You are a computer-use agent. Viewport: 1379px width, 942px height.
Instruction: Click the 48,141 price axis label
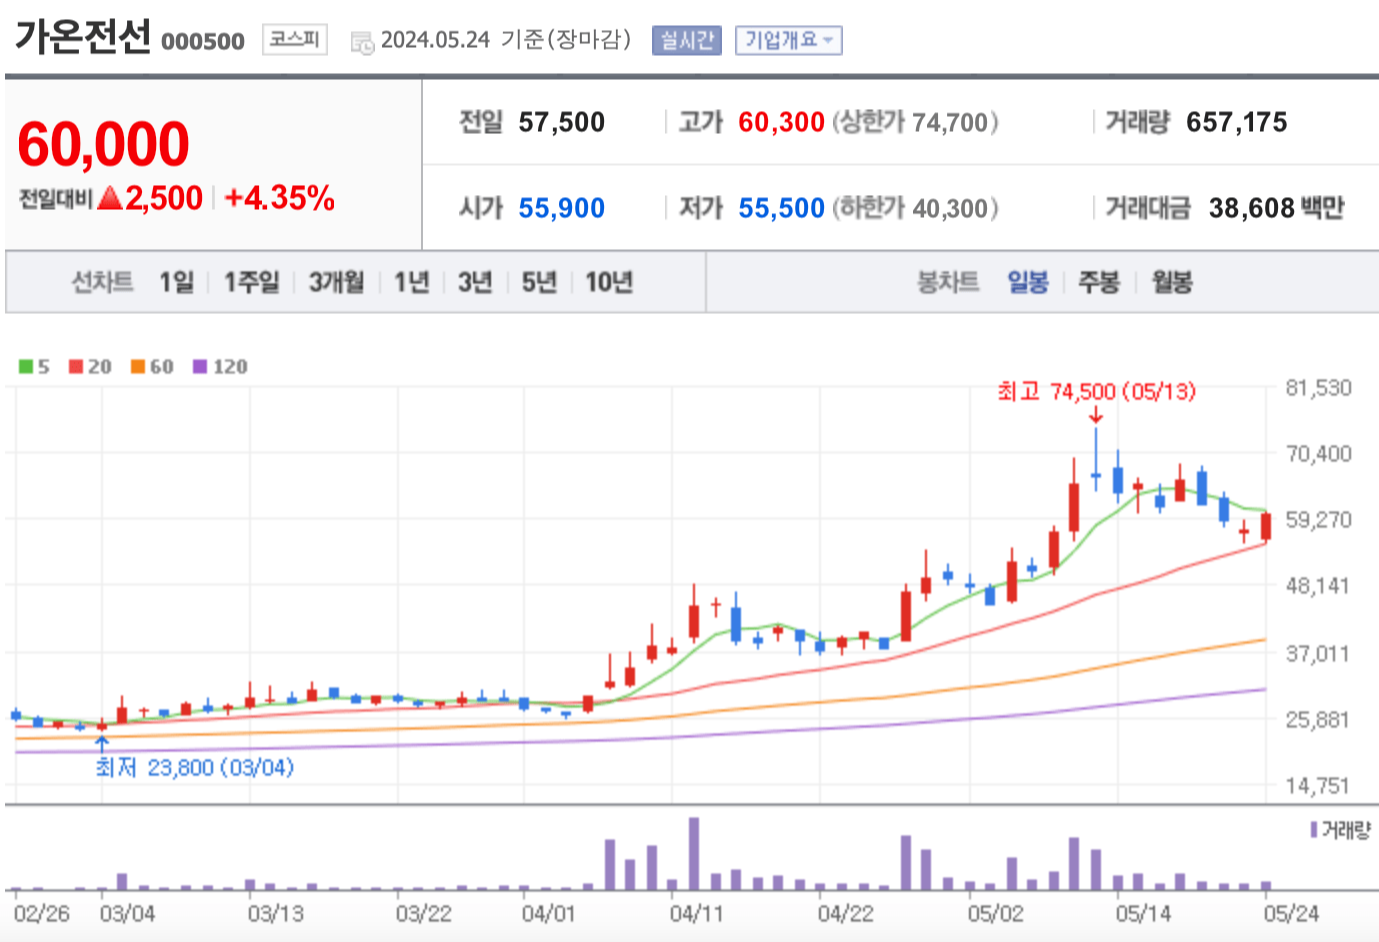coord(1318,585)
